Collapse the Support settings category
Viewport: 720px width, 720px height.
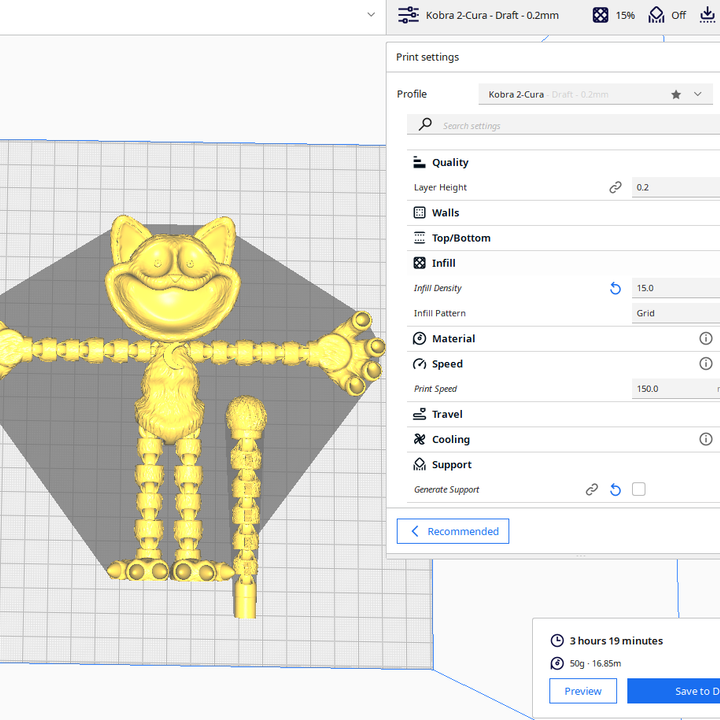(563, 464)
